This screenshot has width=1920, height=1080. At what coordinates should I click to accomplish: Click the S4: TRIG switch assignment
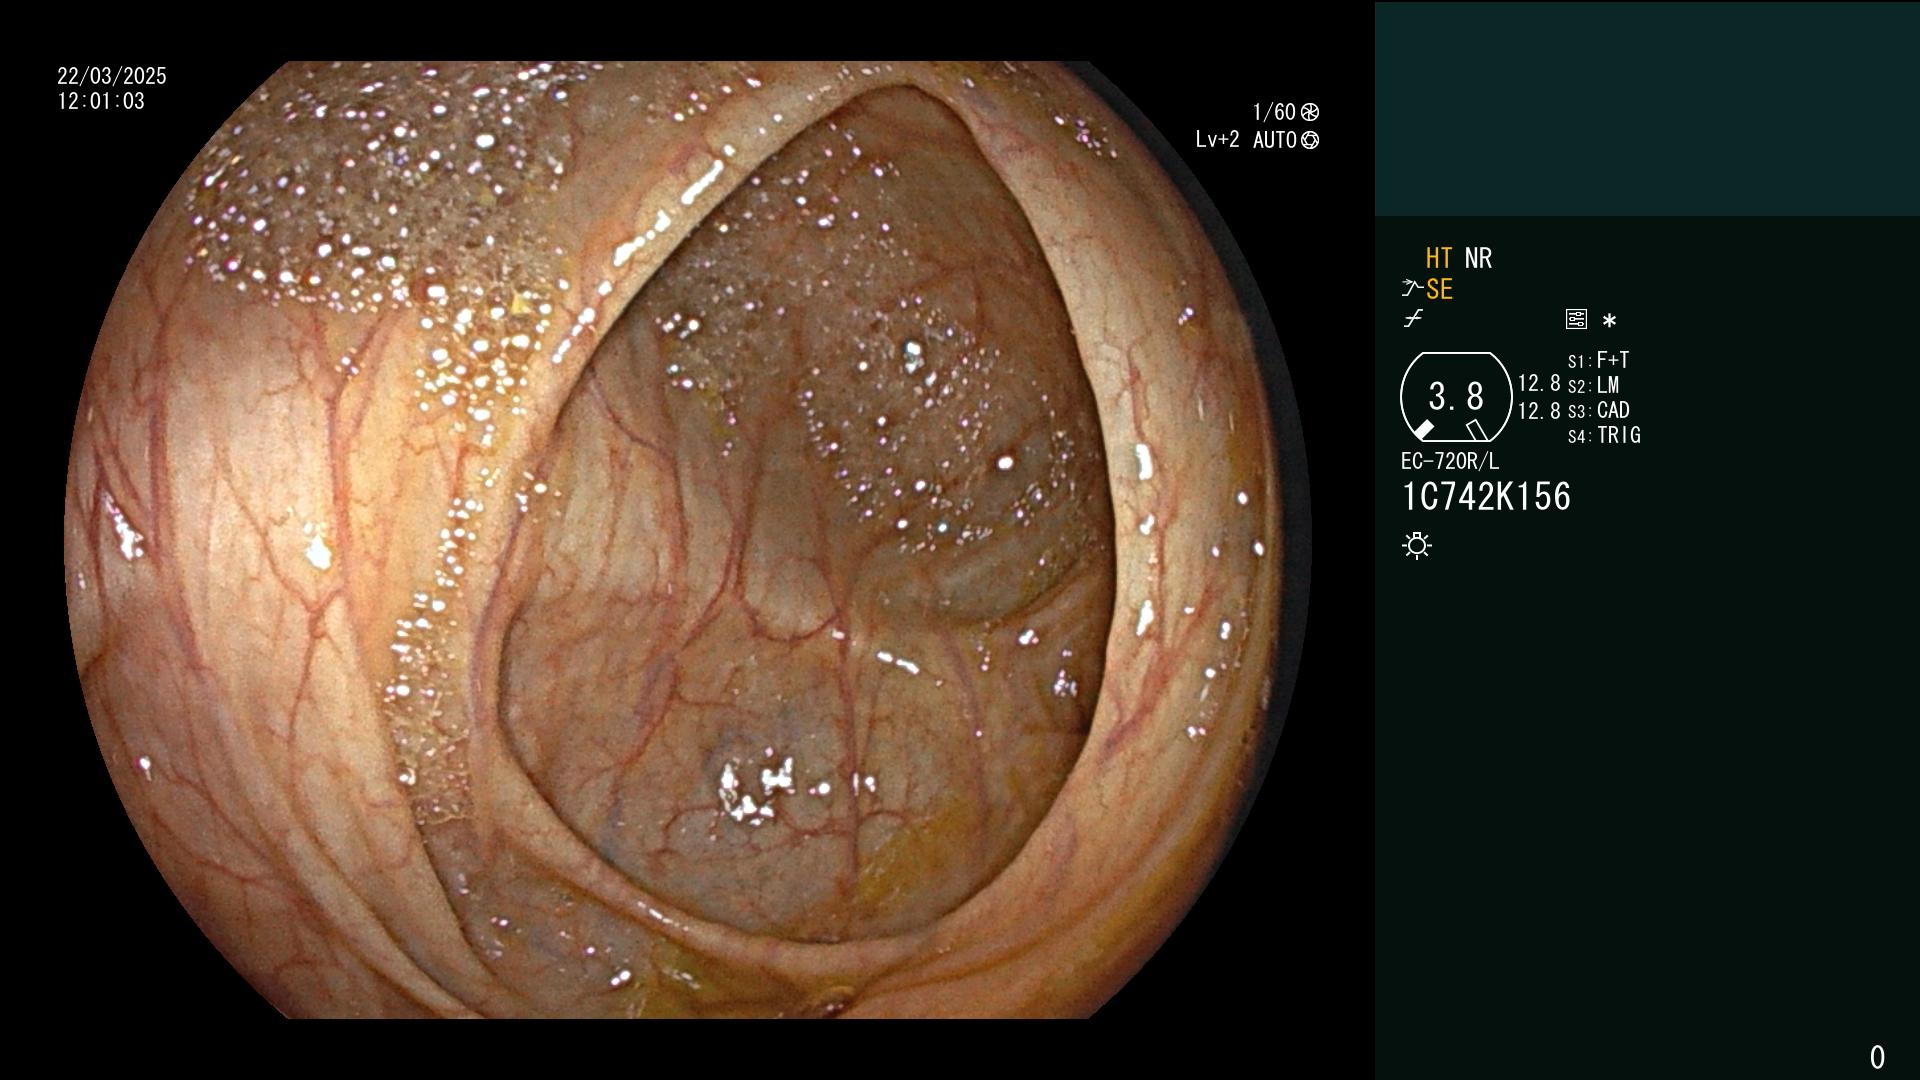click(1604, 435)
